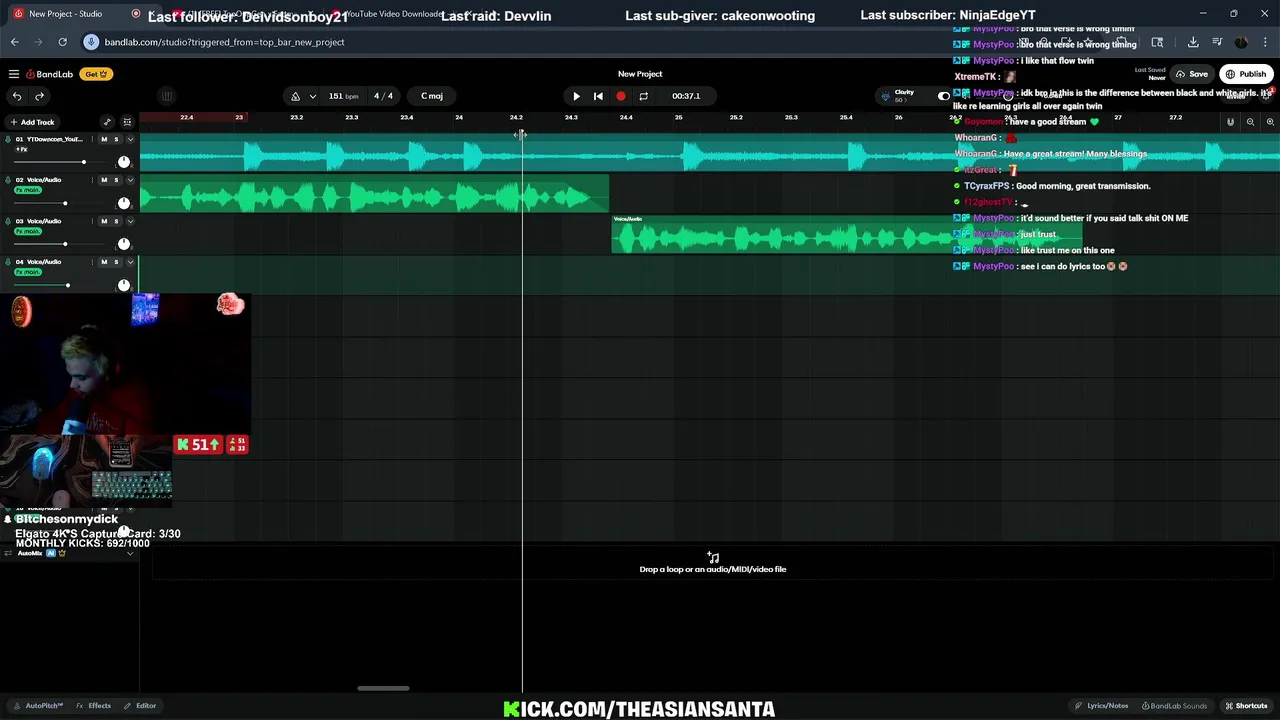Click track 04 microphone input icon
This screenshot has height=720, width=1280.
coord(7,262)
